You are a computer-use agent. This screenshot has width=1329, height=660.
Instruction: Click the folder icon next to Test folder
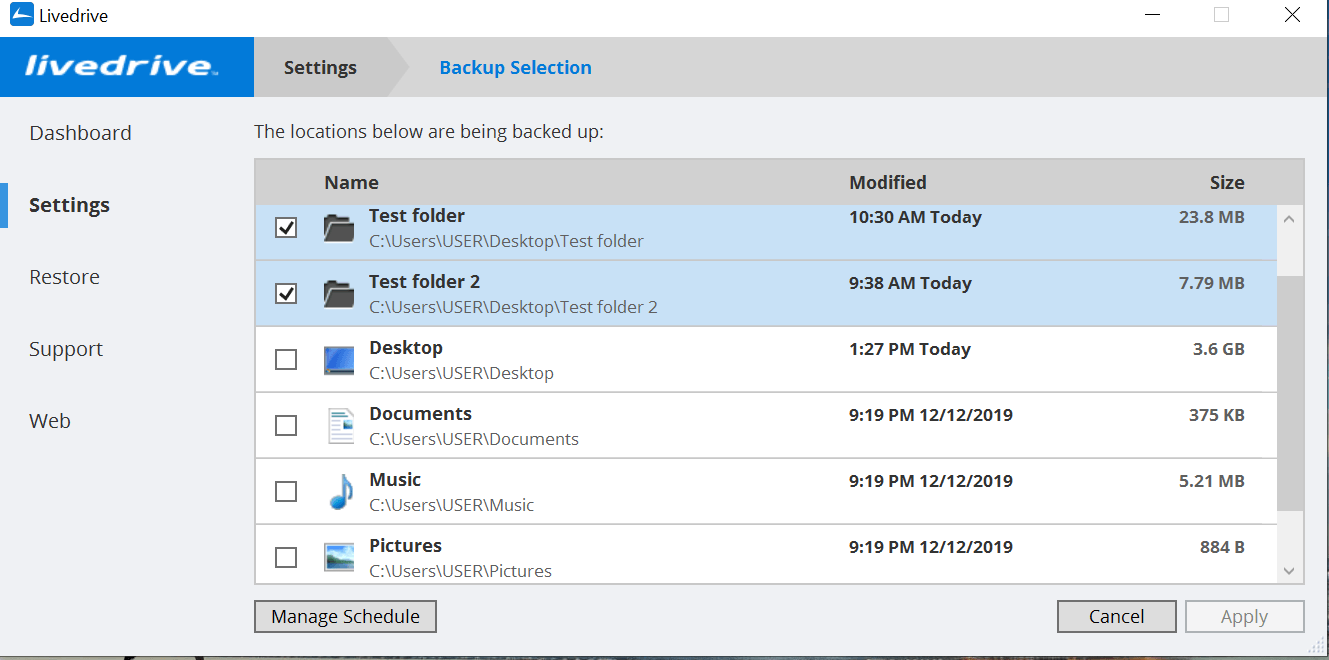338,227
